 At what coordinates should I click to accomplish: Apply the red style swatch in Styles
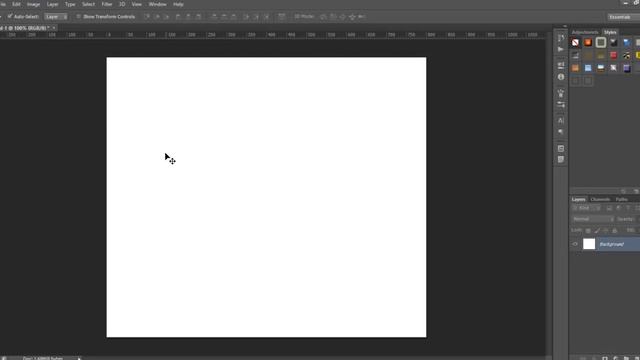pos(613,55)
